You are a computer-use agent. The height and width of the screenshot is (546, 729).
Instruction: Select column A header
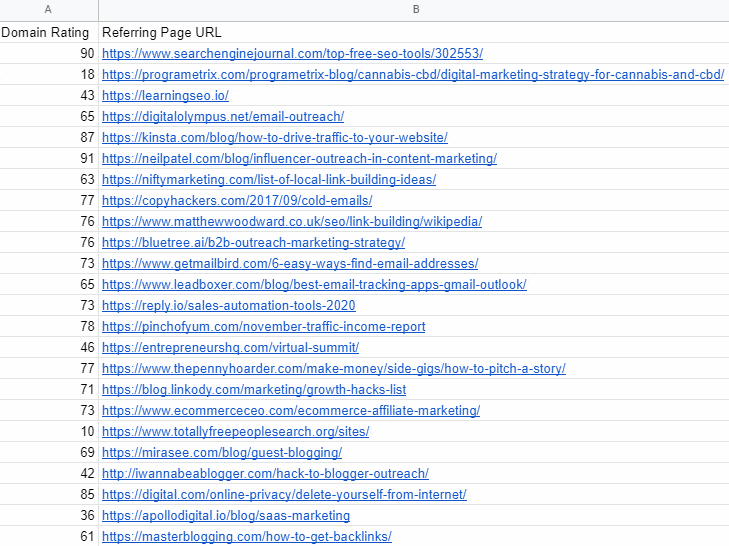49,10
